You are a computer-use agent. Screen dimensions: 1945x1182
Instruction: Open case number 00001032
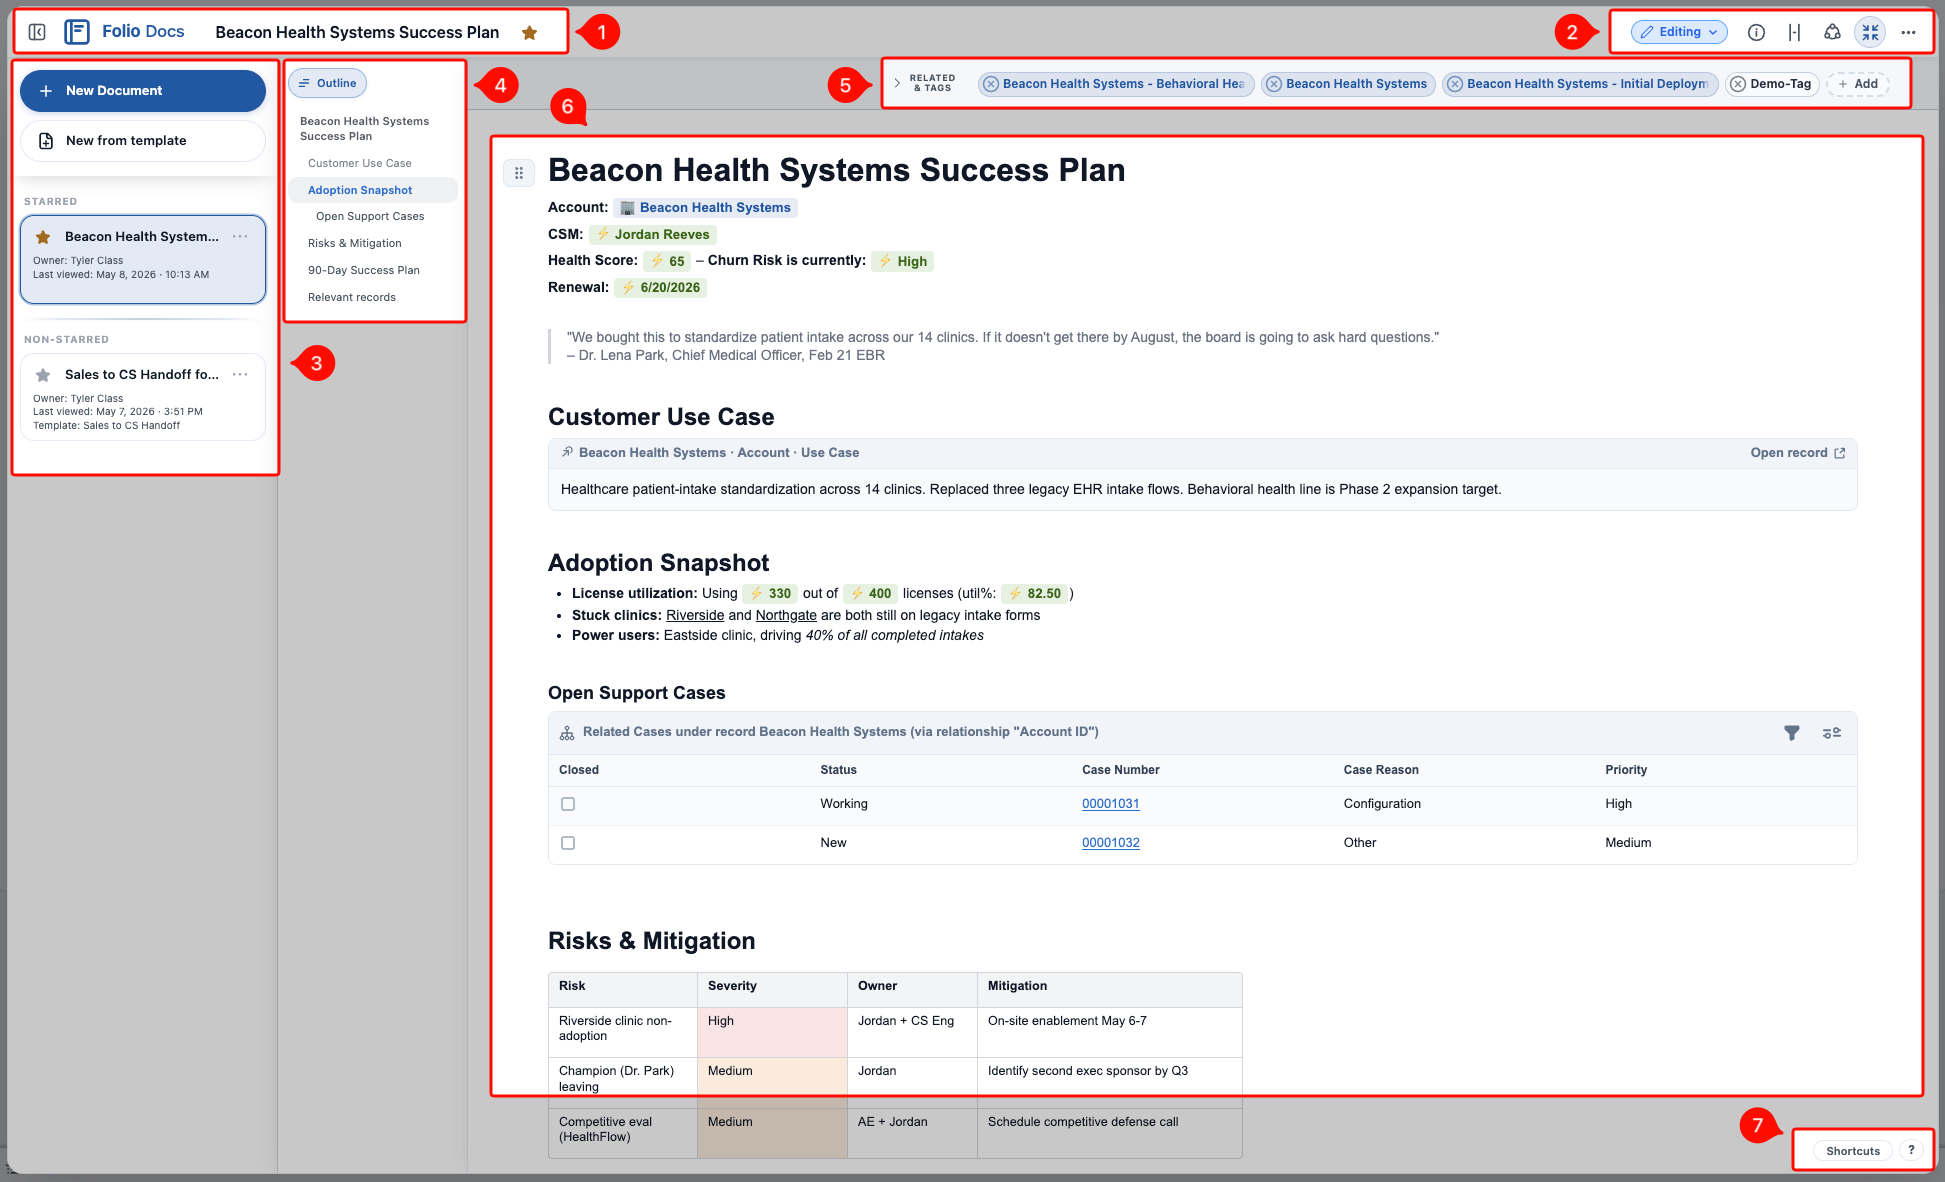[x=1110, y=843]
